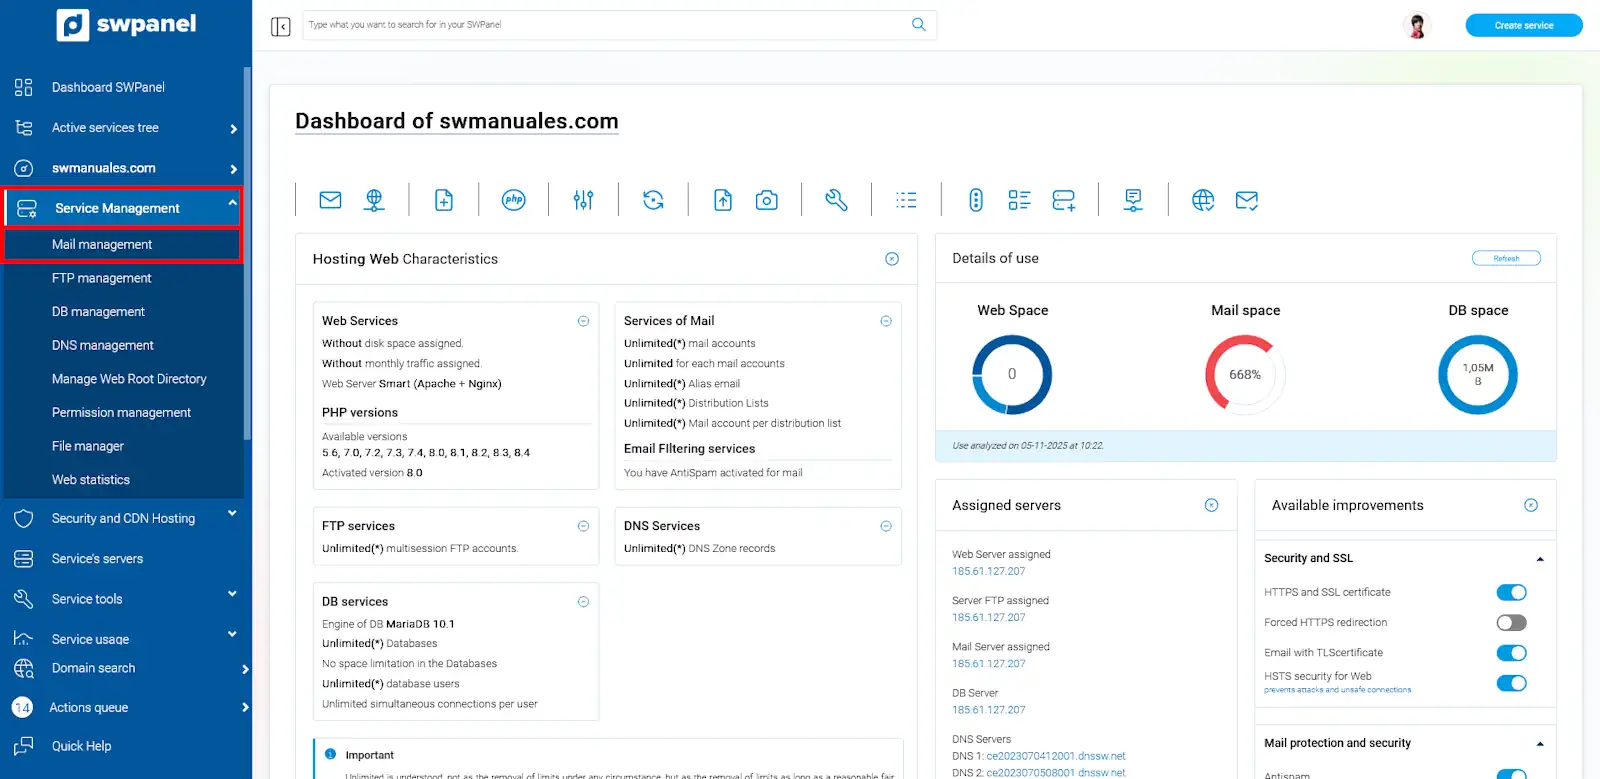Screen dimensions: 1600x779
Task: Open the mail accounts toolbar icon
Action: [330, 200]
